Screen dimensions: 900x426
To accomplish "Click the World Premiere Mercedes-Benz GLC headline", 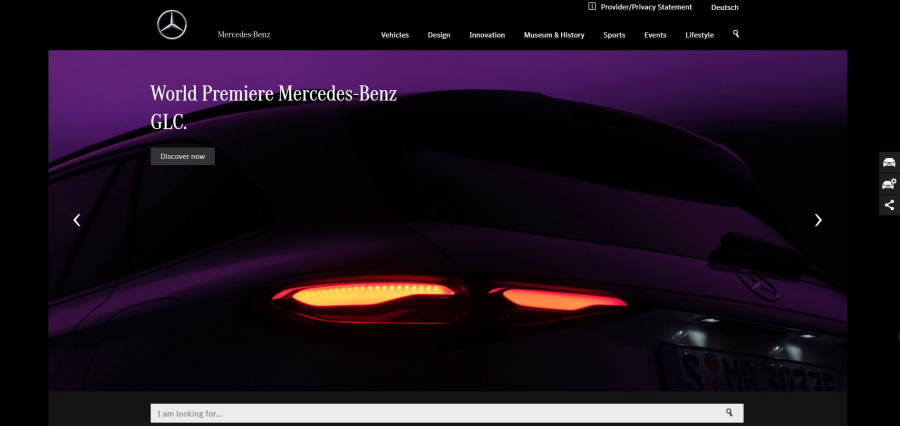I will (x=273, y=107).
